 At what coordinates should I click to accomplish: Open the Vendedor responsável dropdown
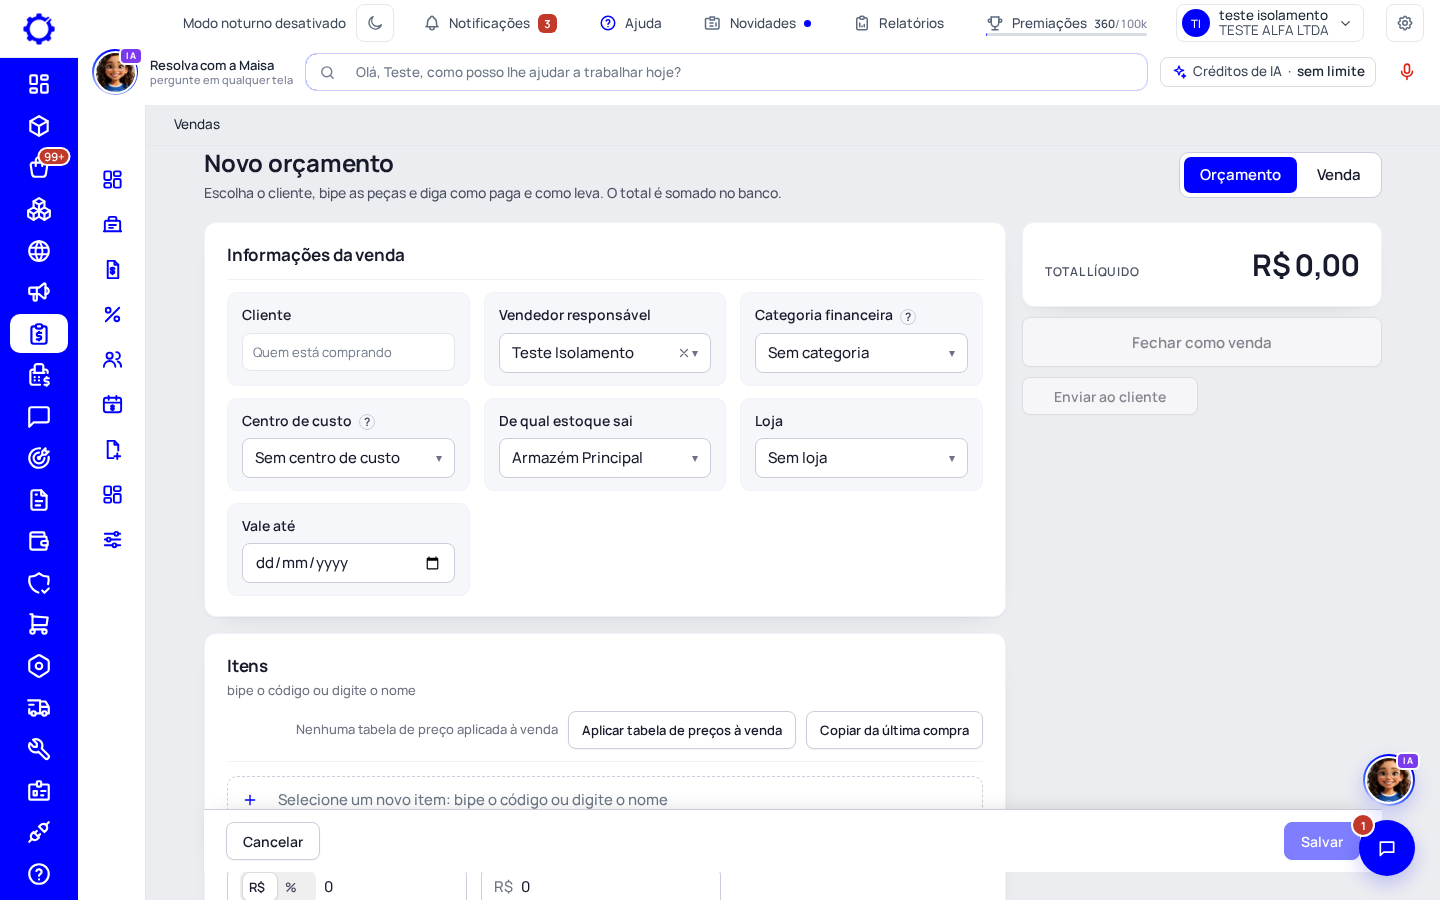tap(605, 353)
